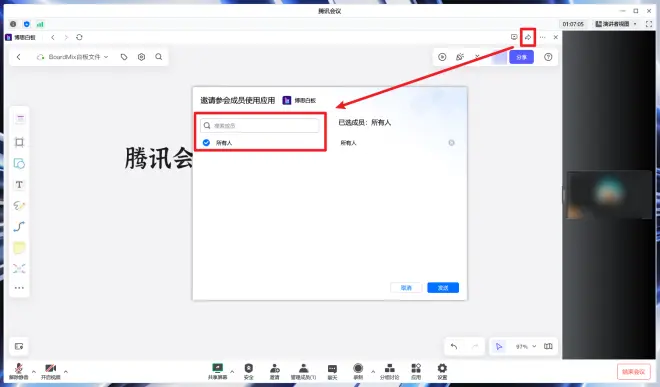Click the Cancel button in dialog

(x=406, y=288)
